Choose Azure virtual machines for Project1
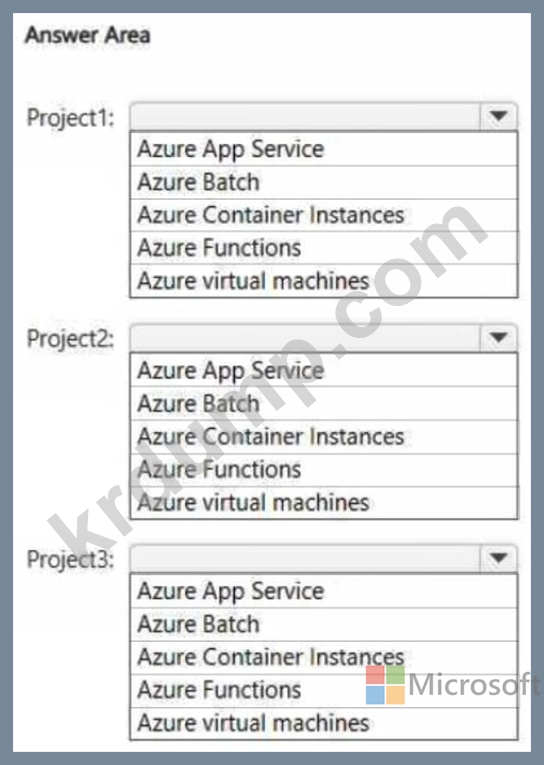This screenshot has height=765, width=544. point(324,281)
